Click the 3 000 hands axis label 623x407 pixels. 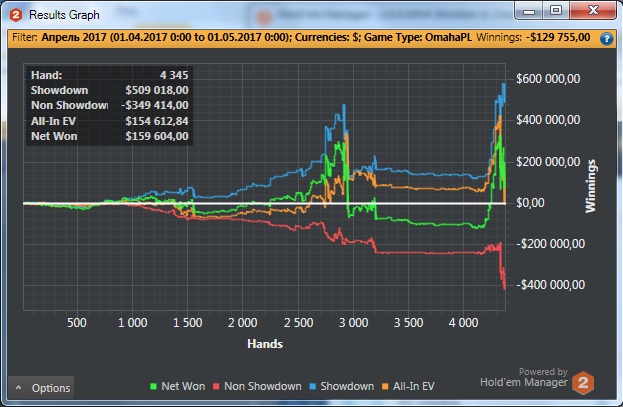click(353, 322)
